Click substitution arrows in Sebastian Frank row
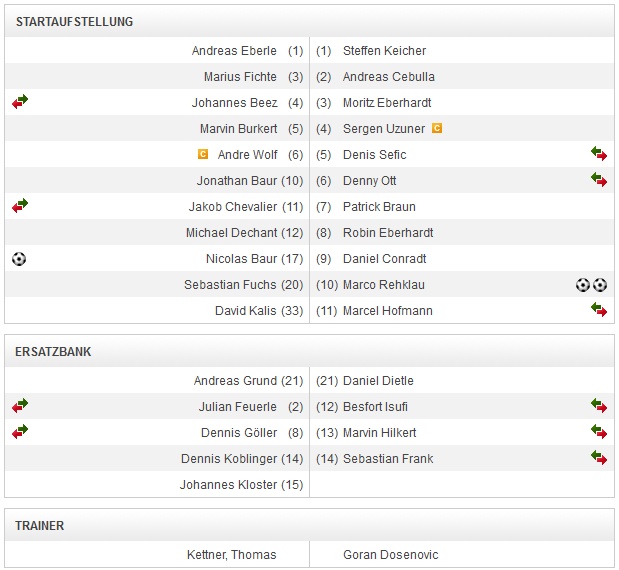The height and width of the screenshot is (570, 619). click(599, 458)
